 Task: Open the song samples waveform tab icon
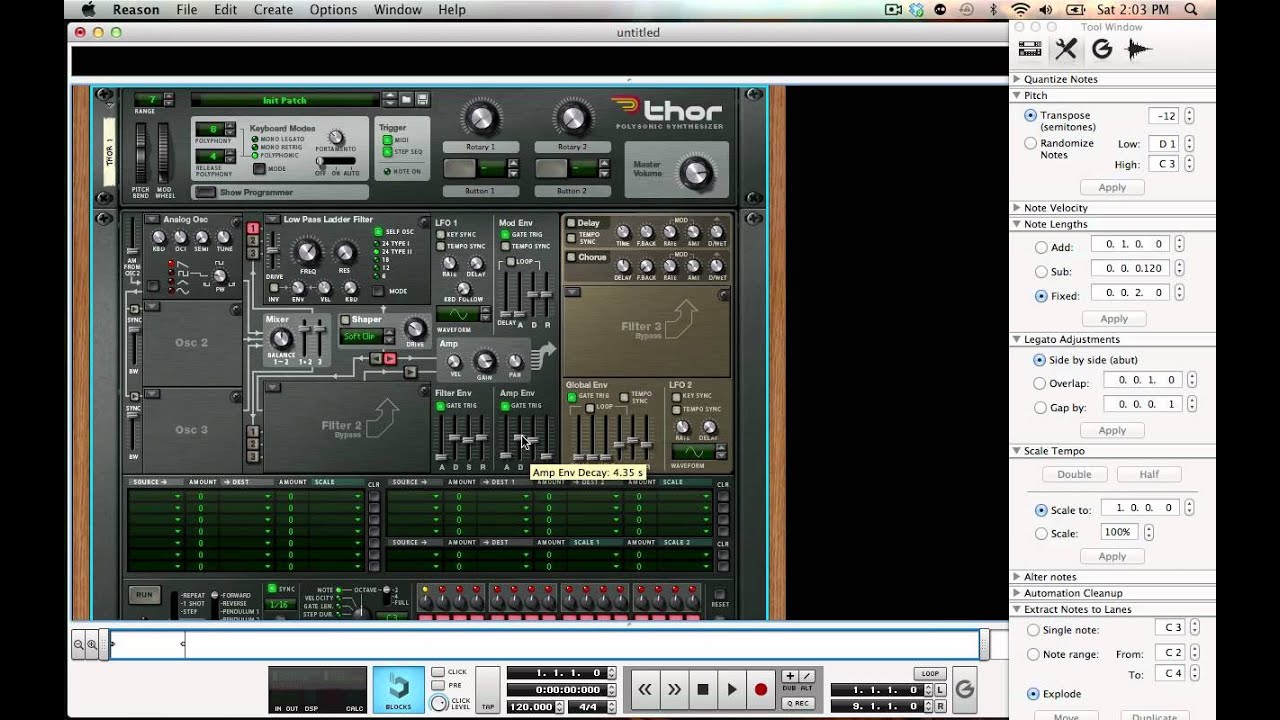click(x=1138, y=49)
